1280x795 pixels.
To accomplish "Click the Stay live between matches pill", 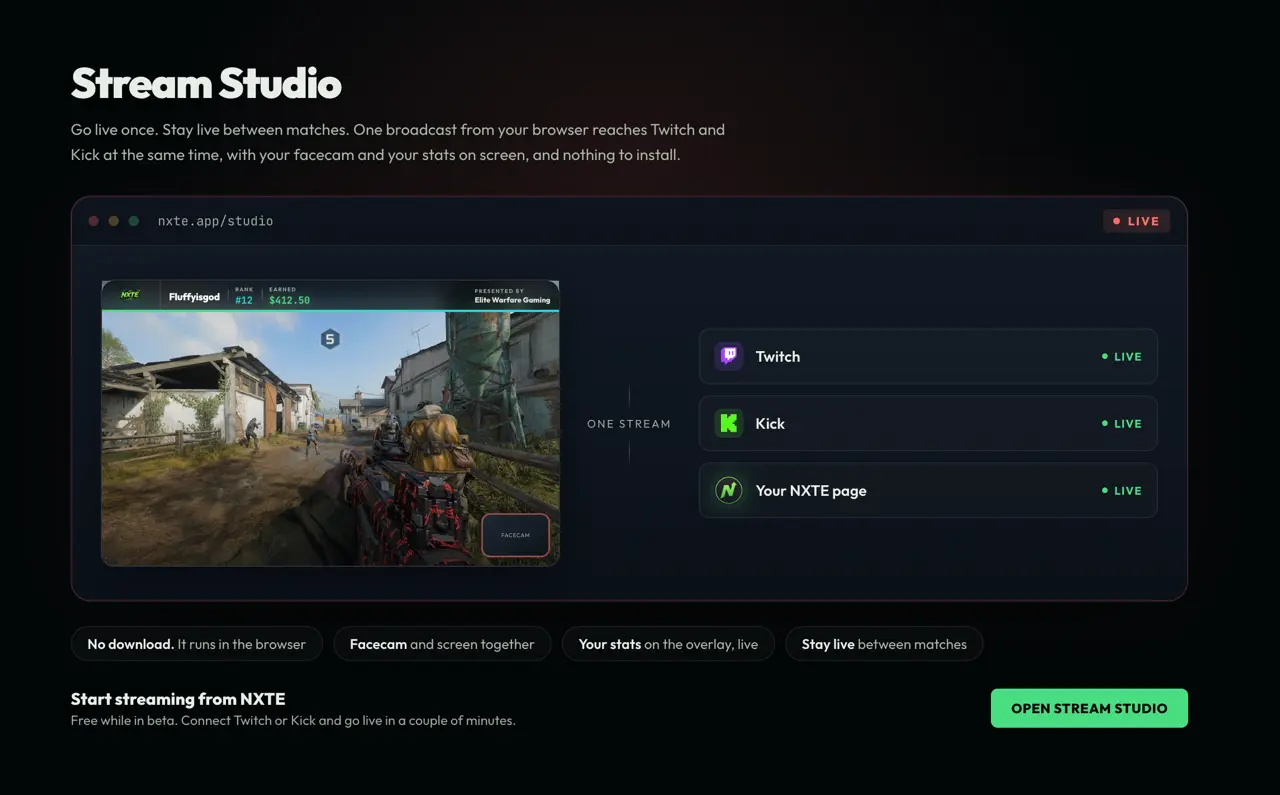I will point(884,644).
